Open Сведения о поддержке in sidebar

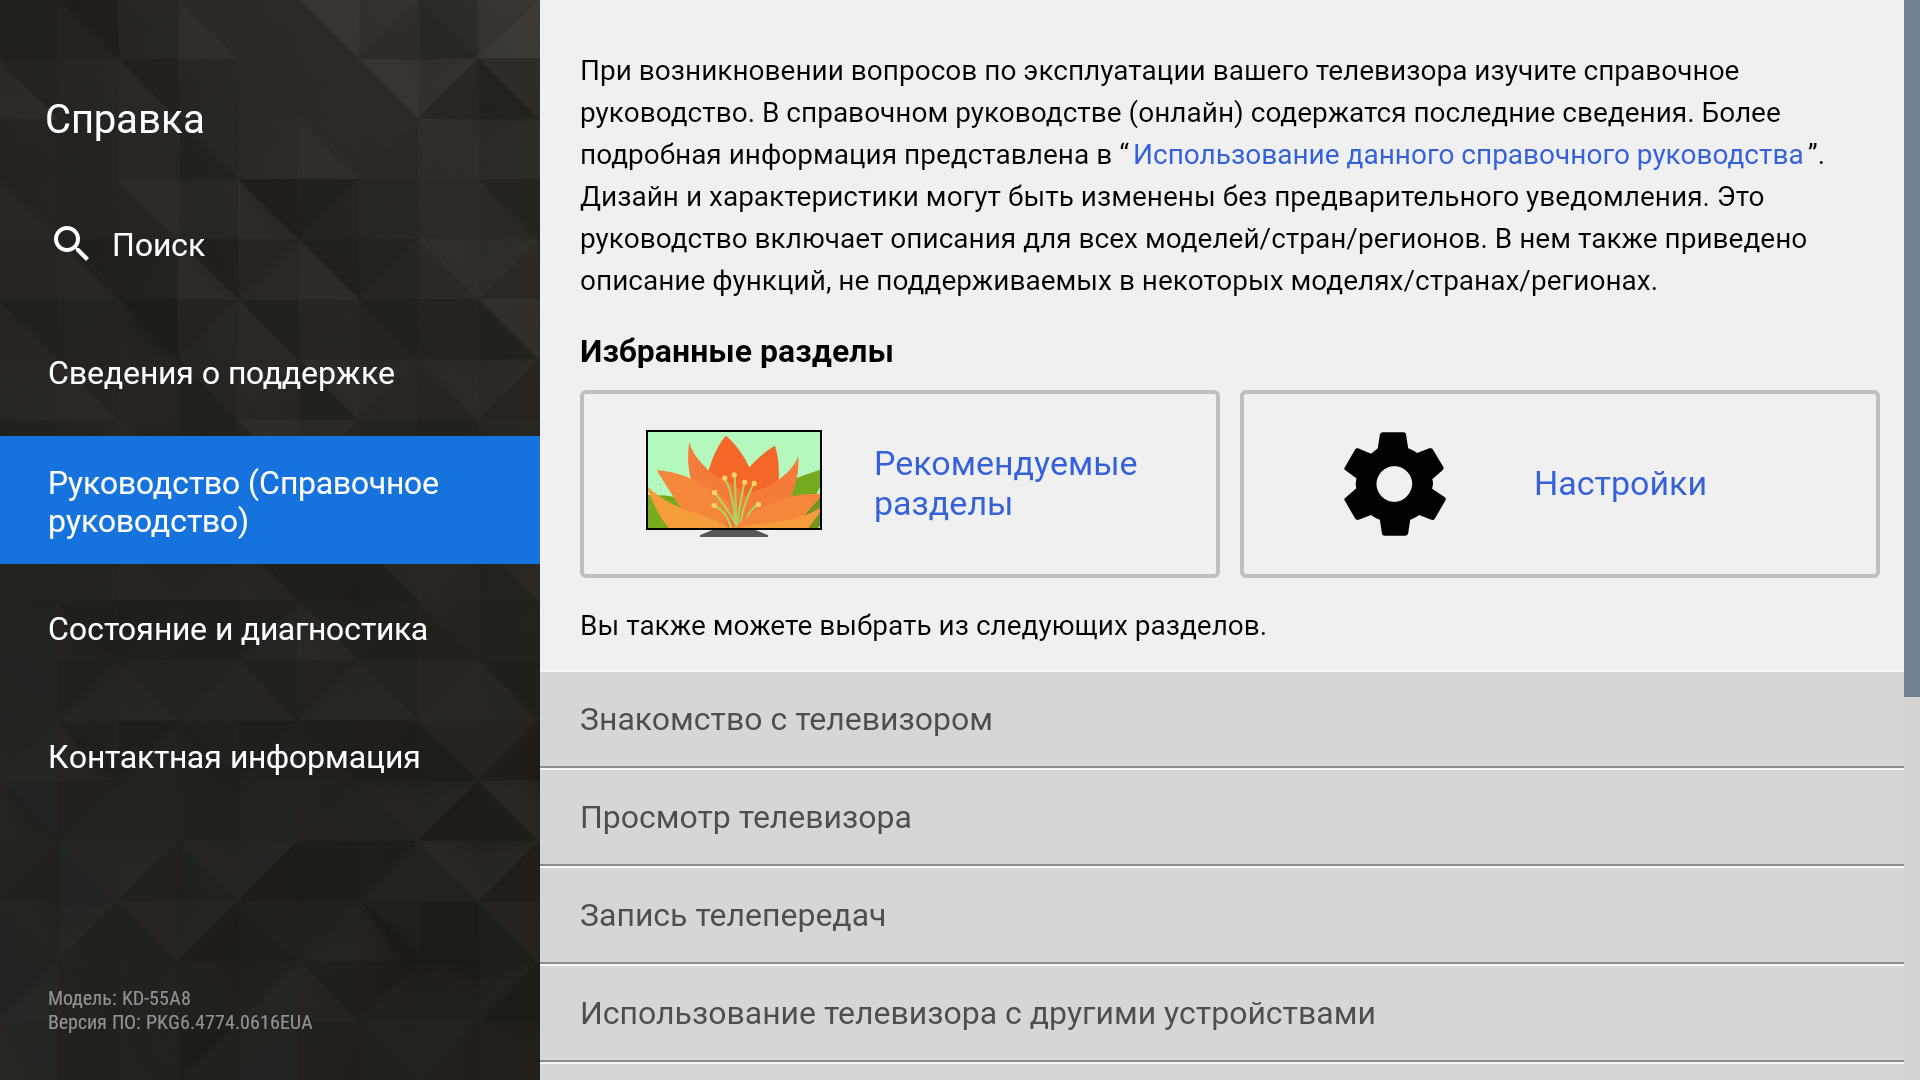(221, 373)
